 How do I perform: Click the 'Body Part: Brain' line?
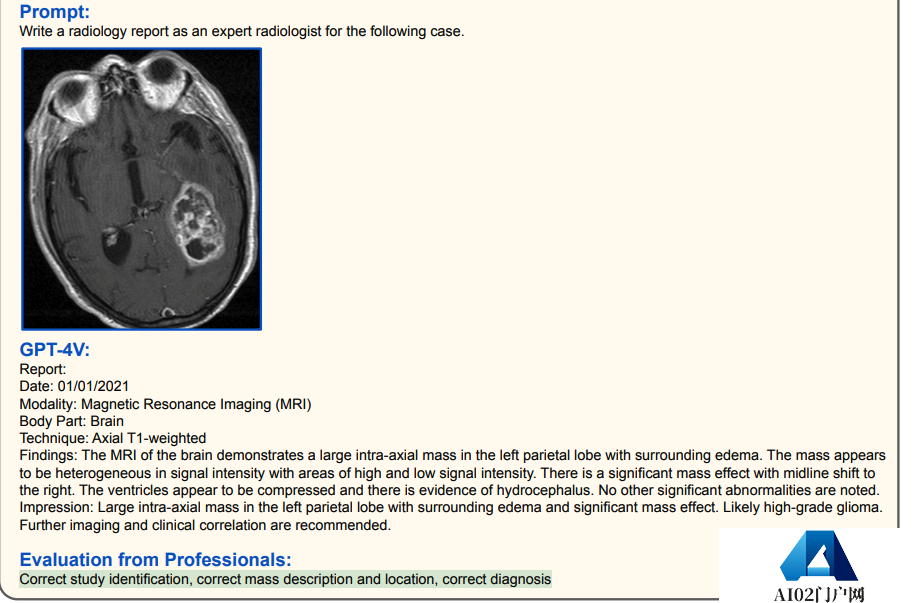tap(72, 421)
